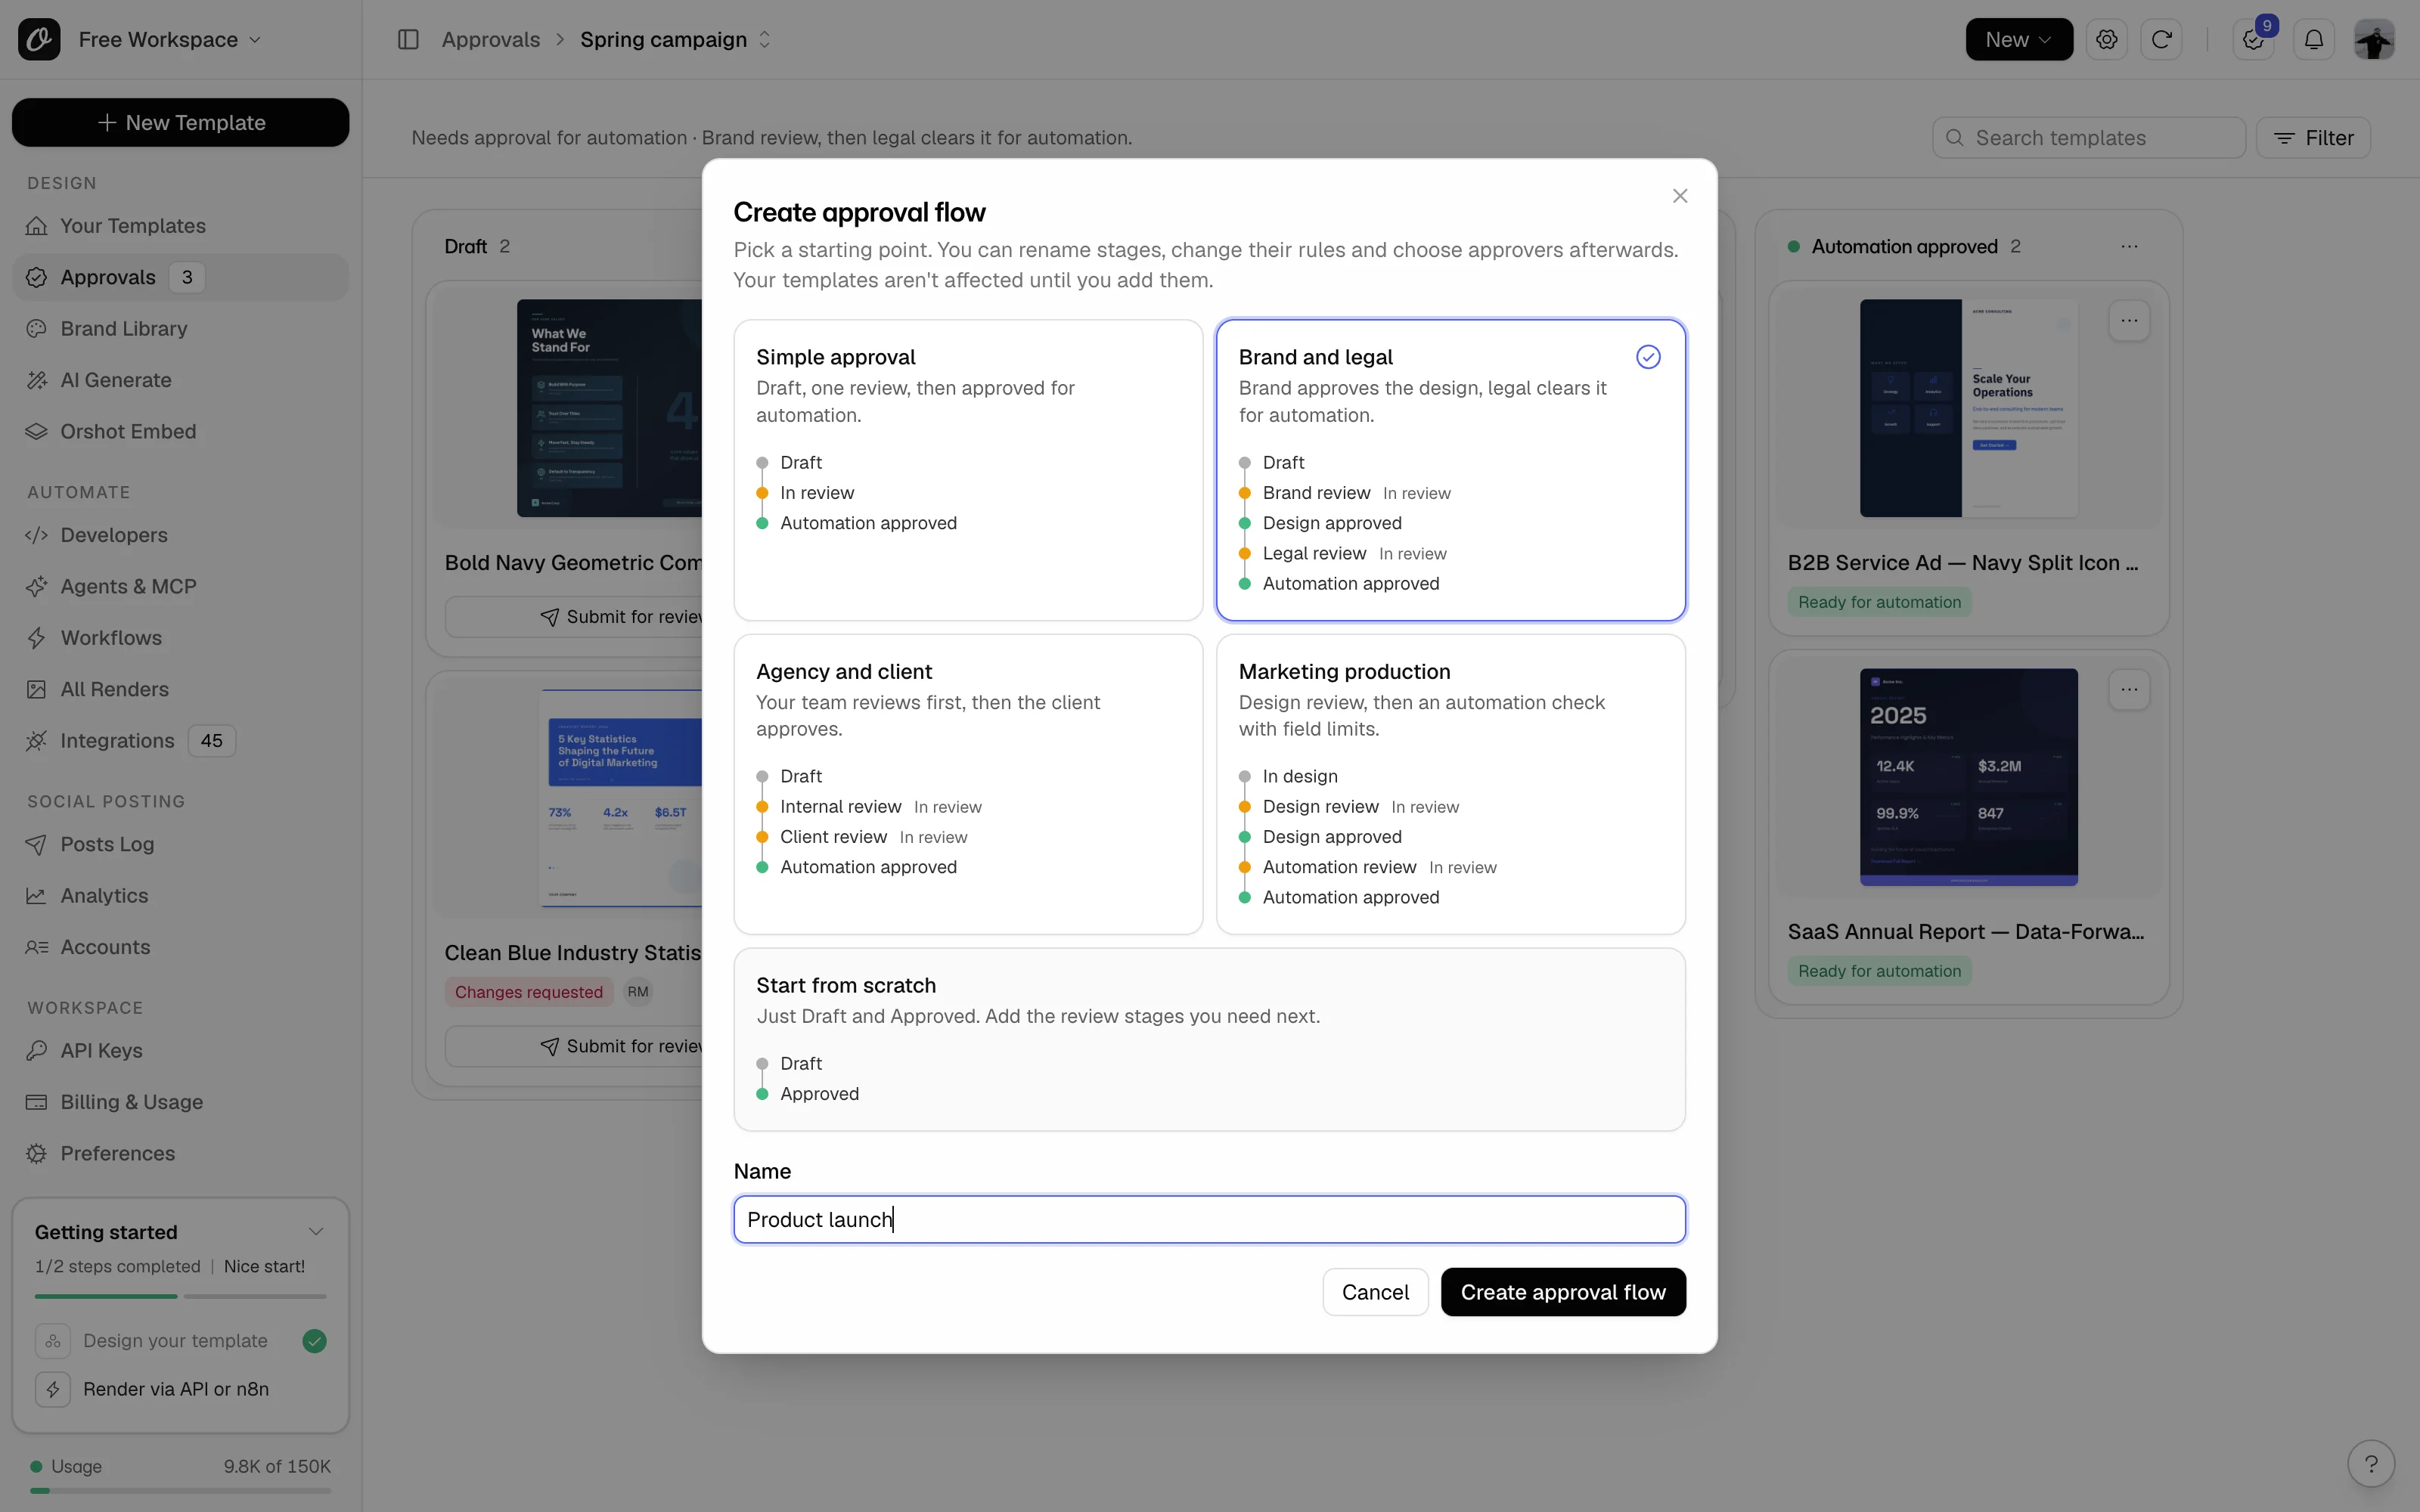Screen dimensions: 2420x1512
Task: Open All Renders
Action: pos(180,689)
